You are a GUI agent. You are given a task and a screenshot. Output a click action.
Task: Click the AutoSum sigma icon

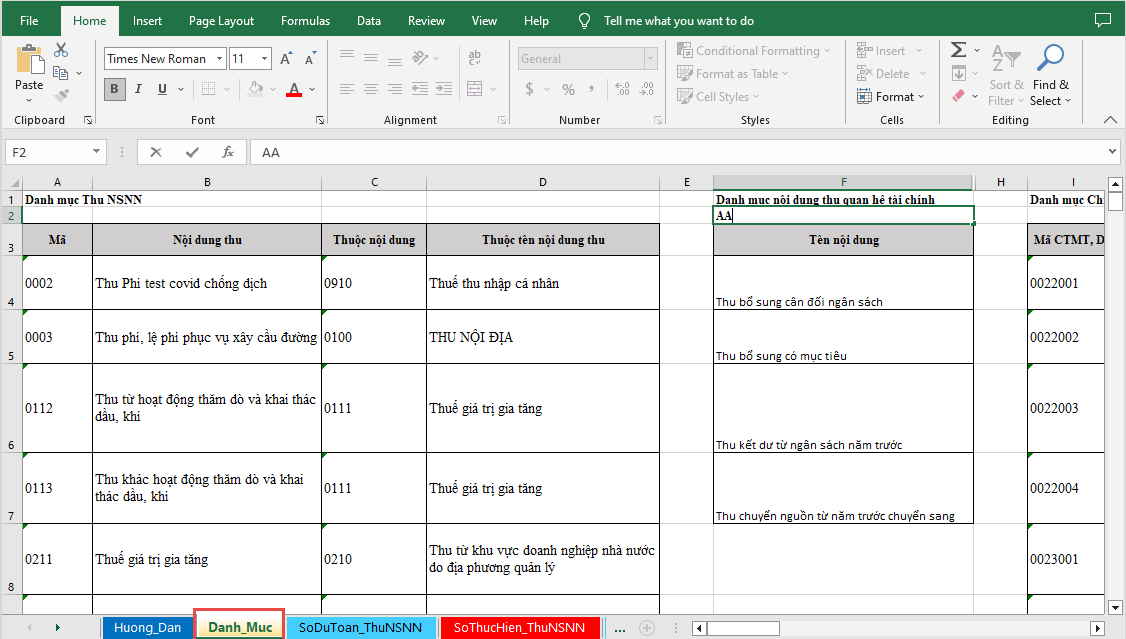958,50
